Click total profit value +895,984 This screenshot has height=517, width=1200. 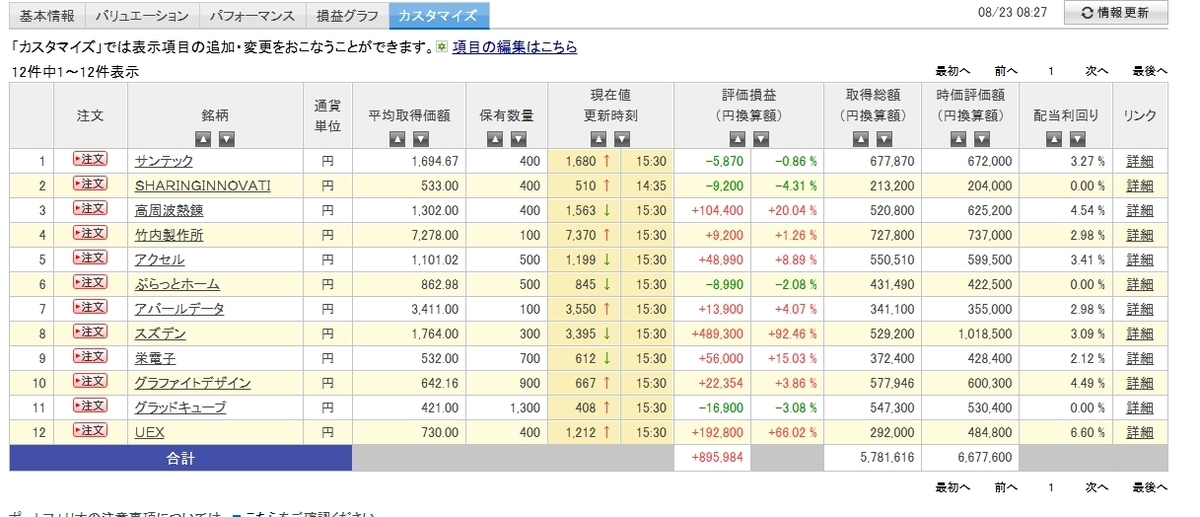(717, 457)
